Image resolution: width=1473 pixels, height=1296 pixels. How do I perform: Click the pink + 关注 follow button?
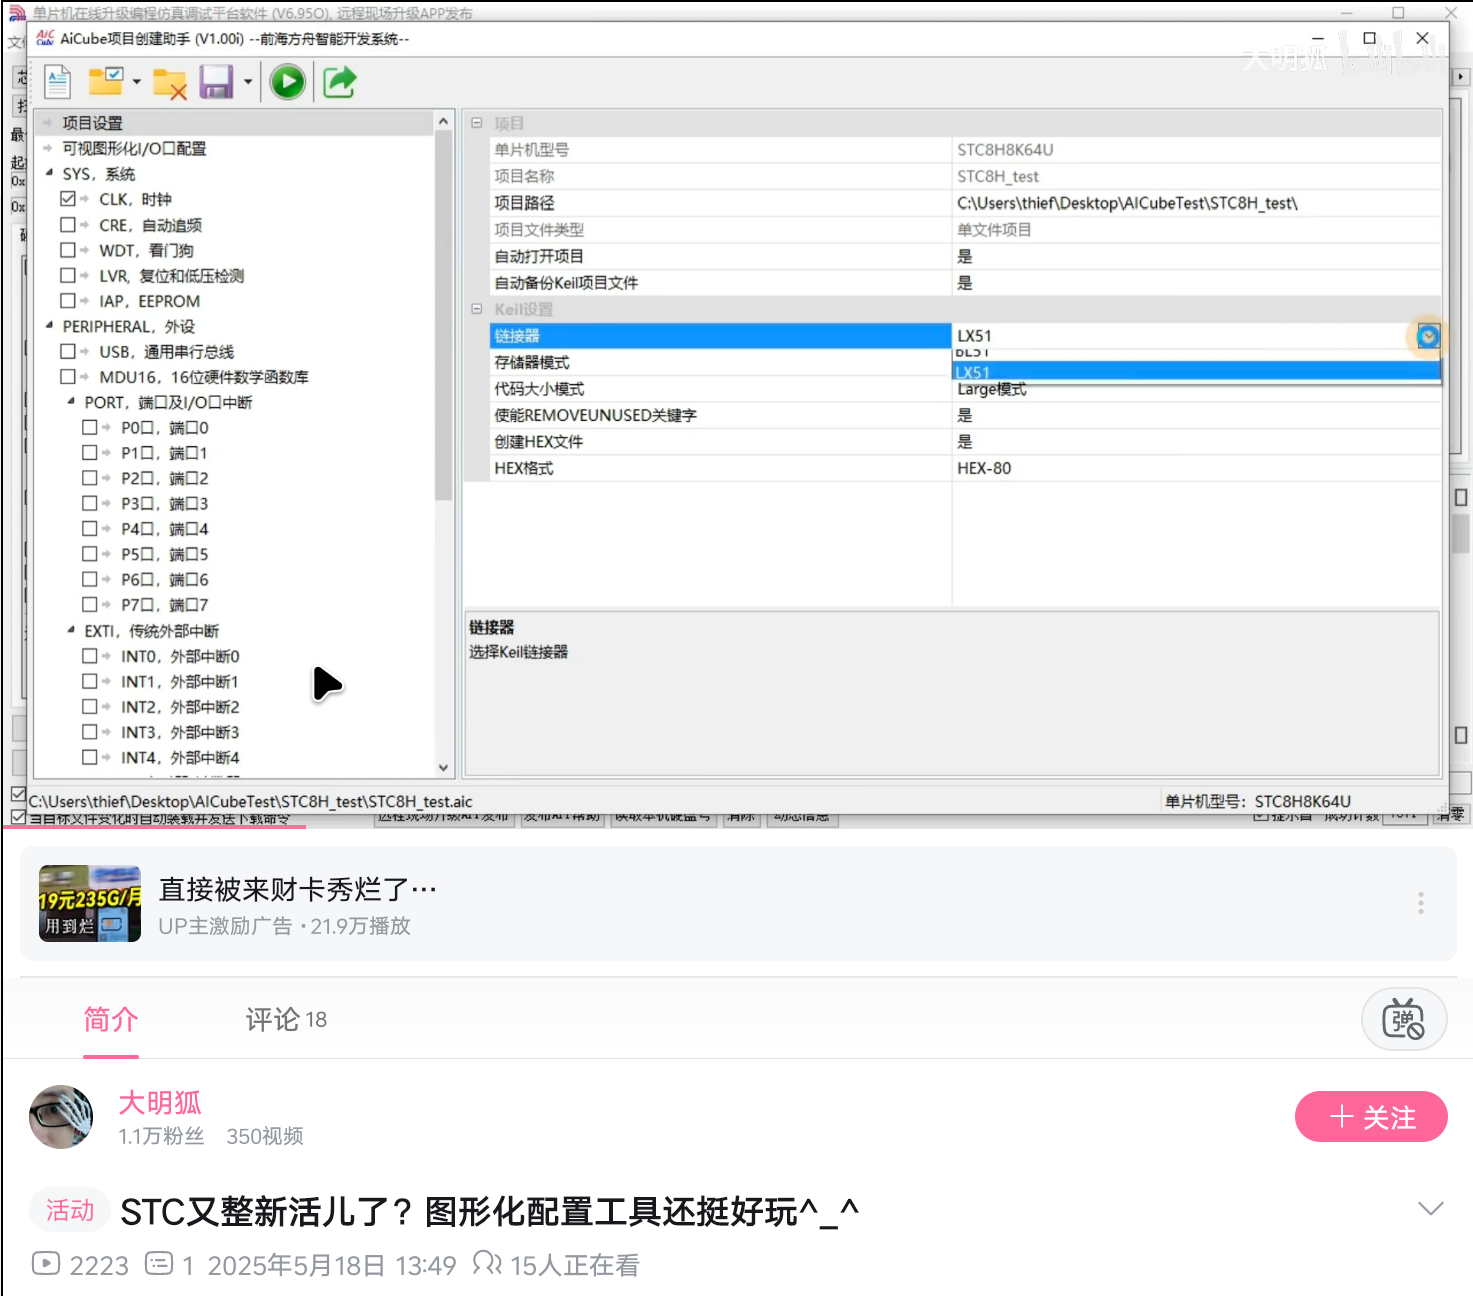[1371, 1117]
